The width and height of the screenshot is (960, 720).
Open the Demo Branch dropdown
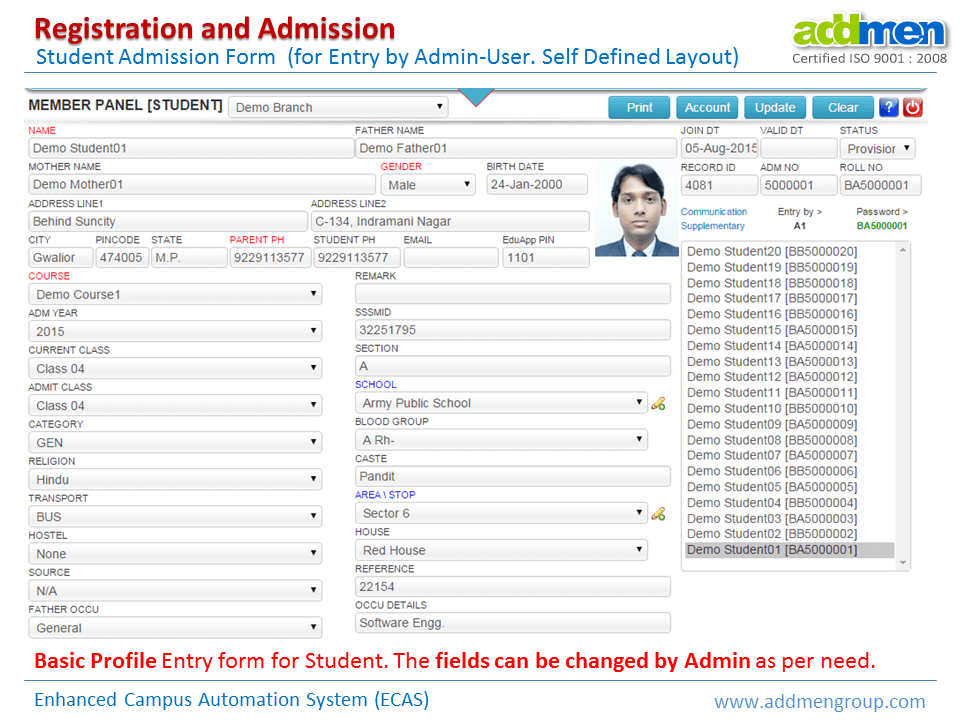(x=338, y=107)
